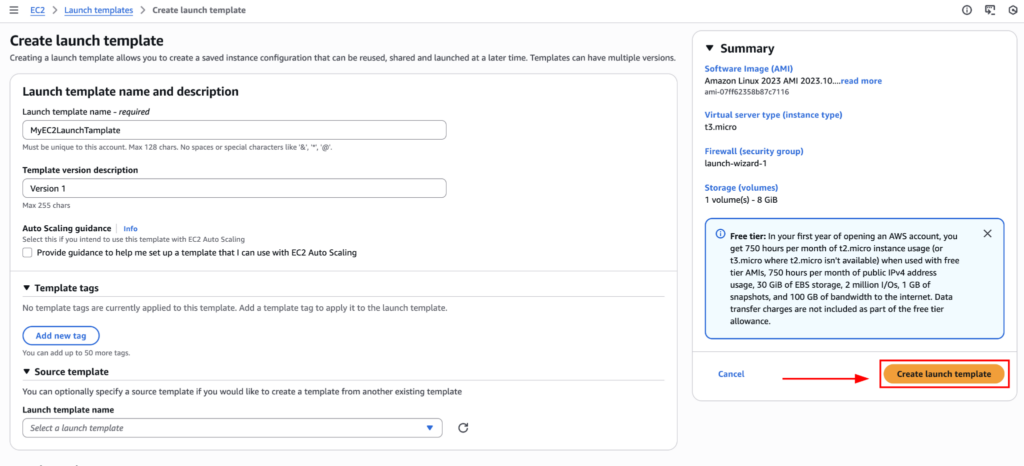Open the hamburger navigation menu

(13, 10)
